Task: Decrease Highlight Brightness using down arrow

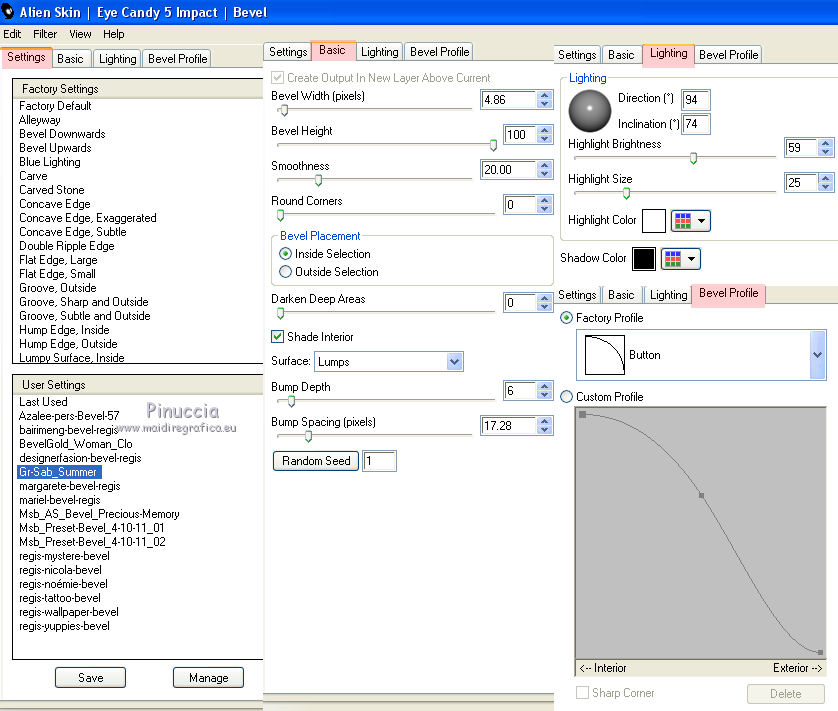Action: tap(825, 152)
